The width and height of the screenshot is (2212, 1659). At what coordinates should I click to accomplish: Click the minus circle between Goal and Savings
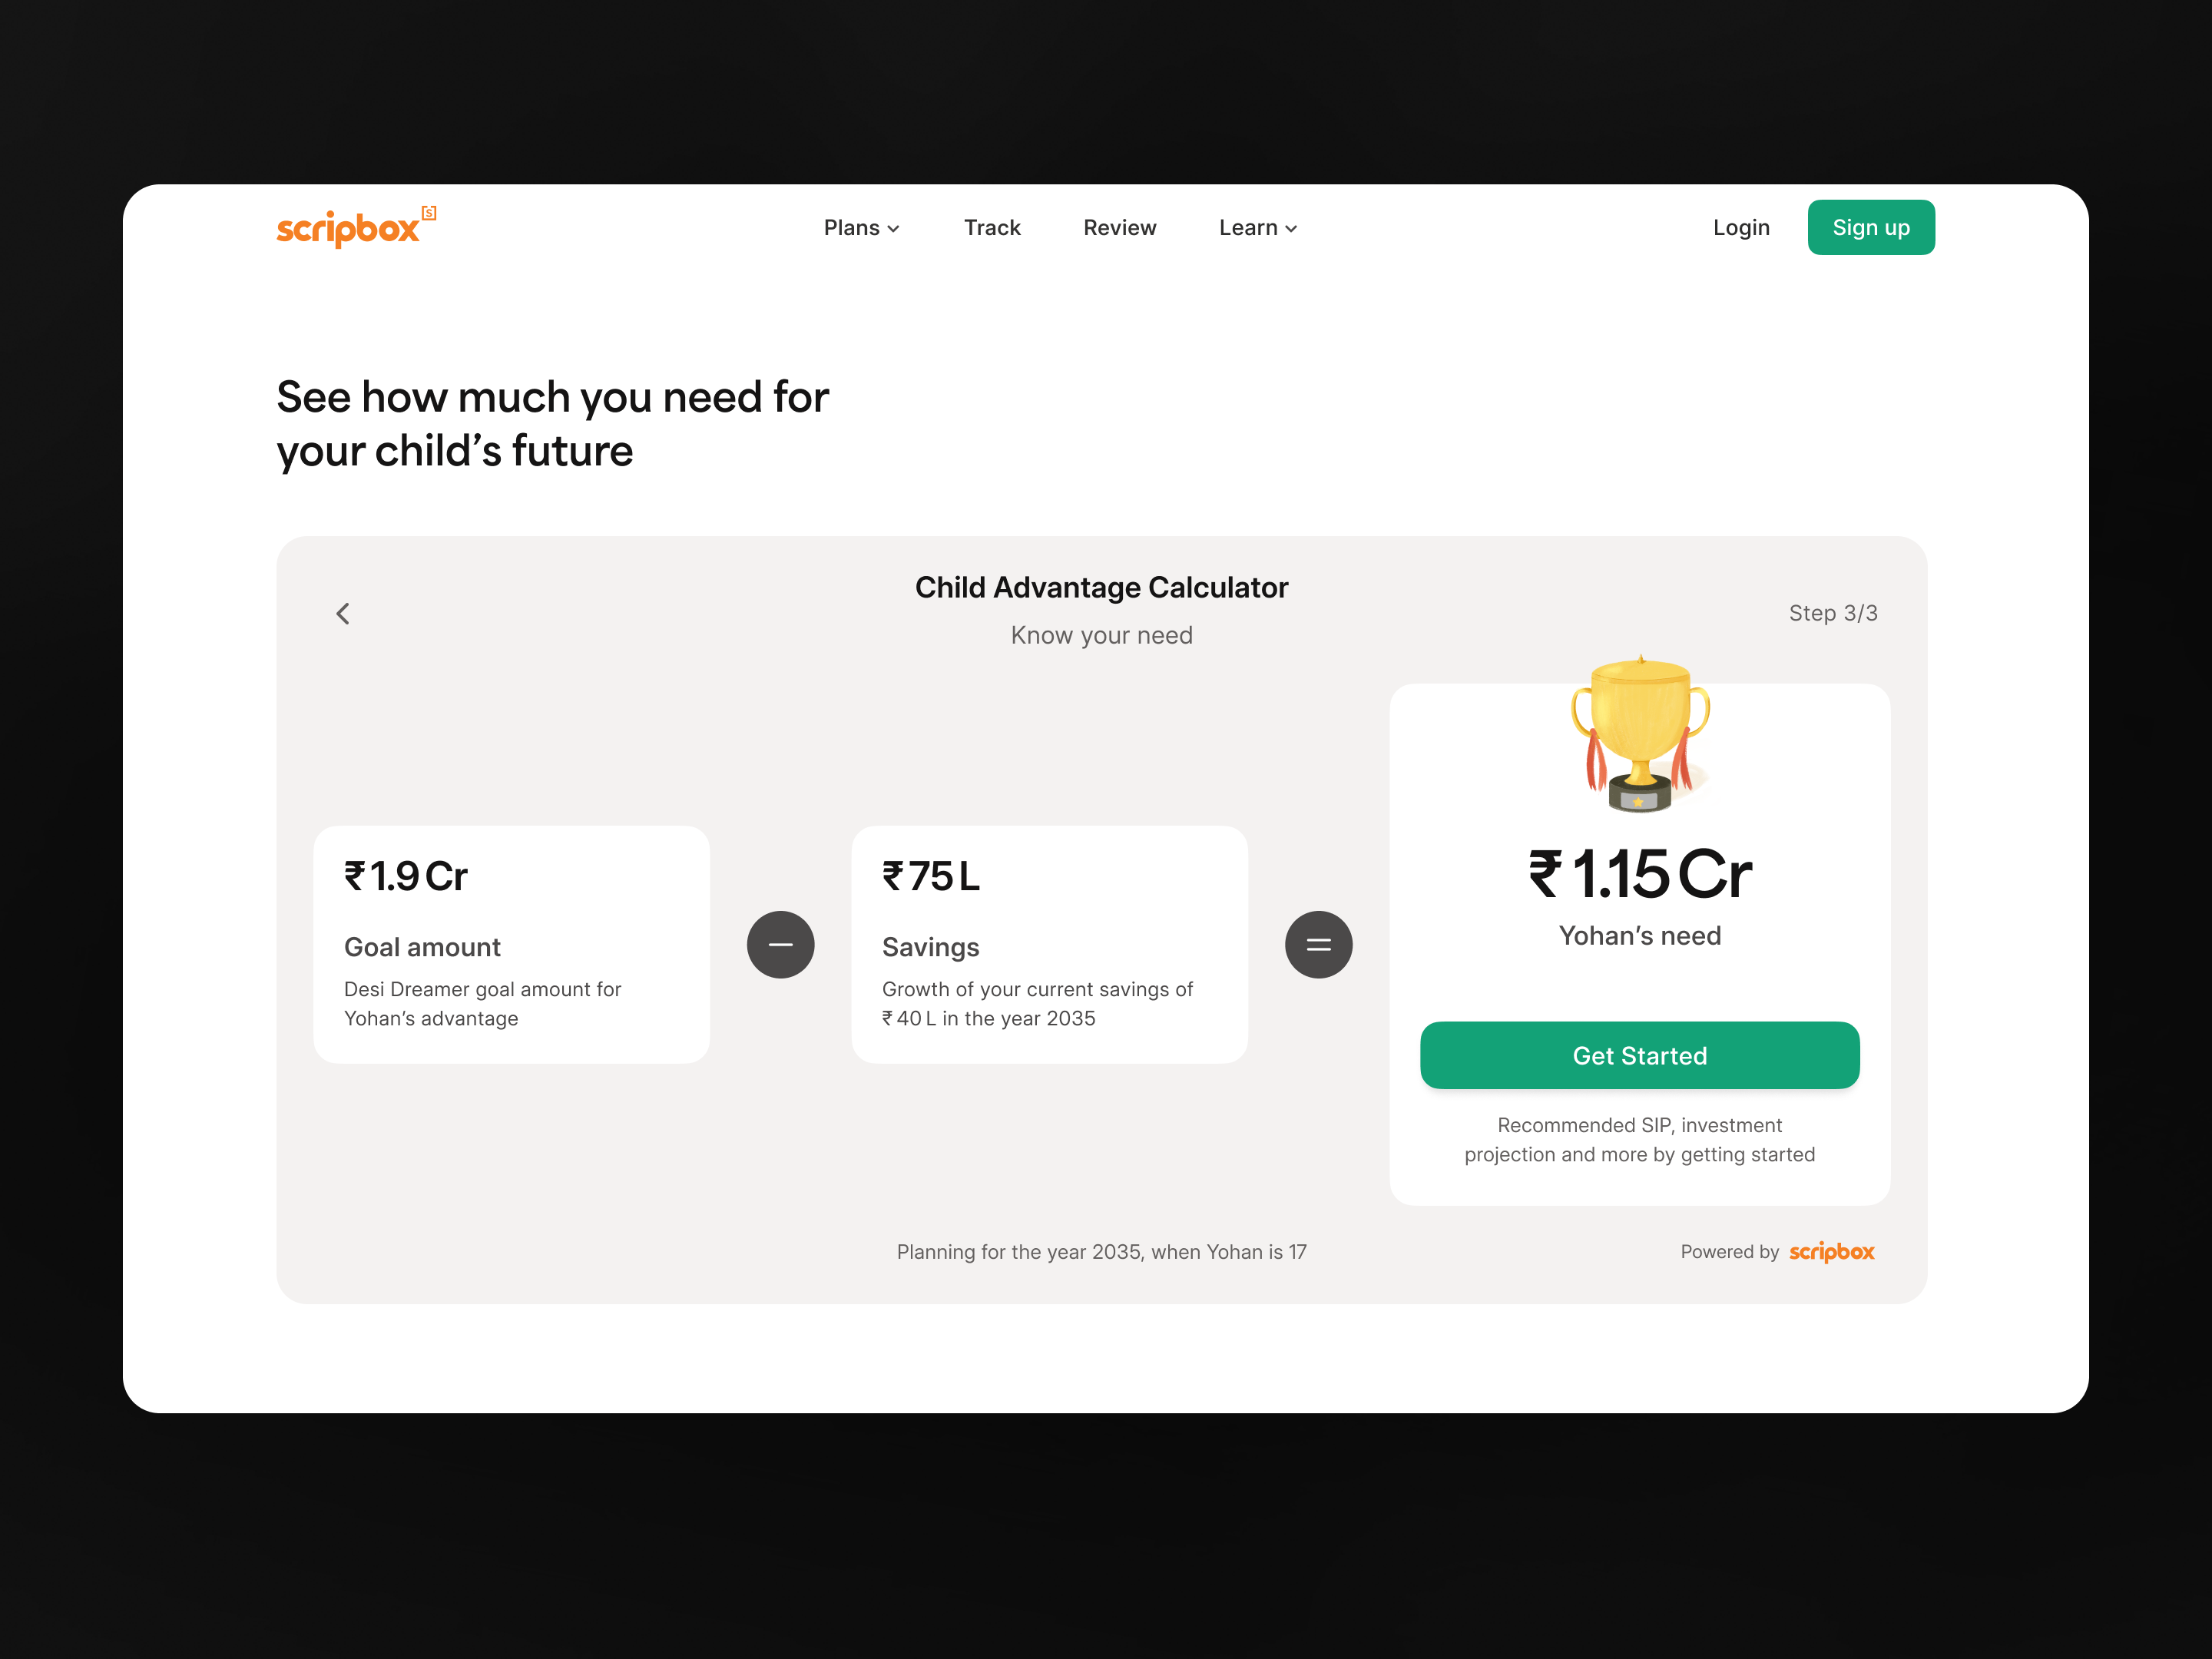[x=781, y=944]
